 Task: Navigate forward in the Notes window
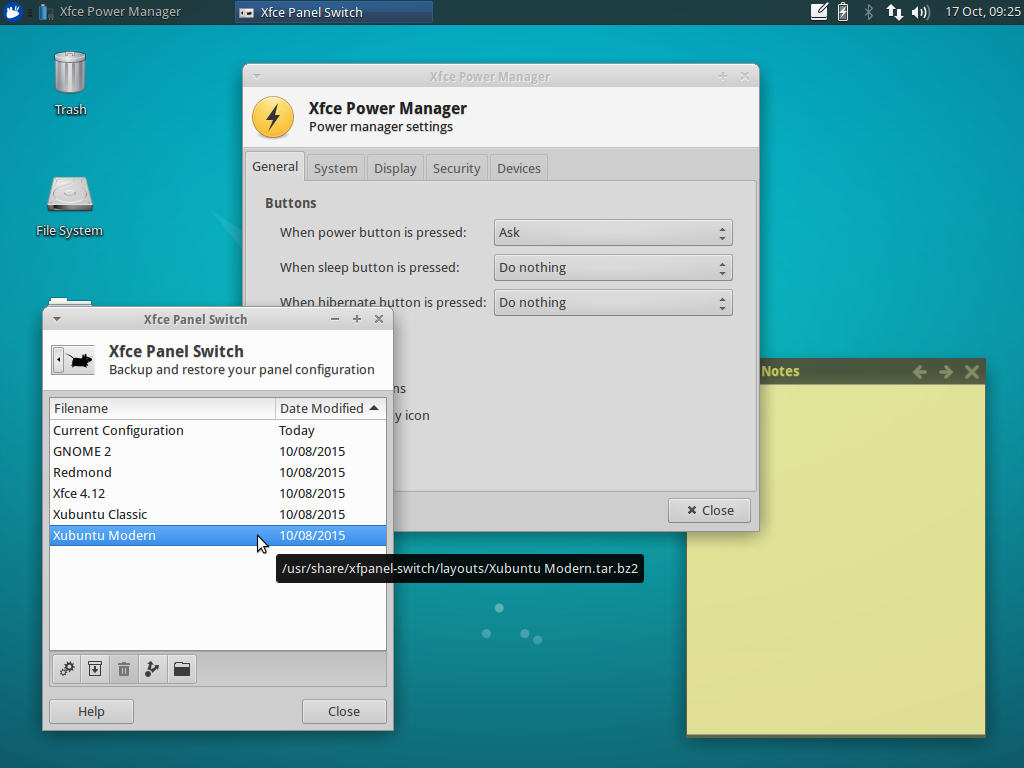(x=945, y=371)
